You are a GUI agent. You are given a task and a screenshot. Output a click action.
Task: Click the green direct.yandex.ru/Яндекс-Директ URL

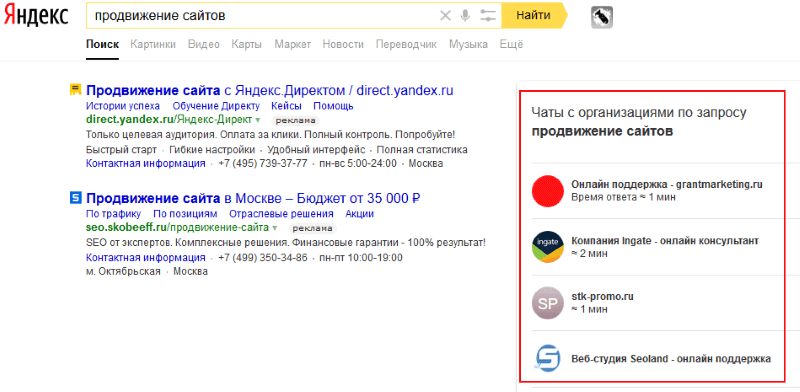tap(169, 120)
